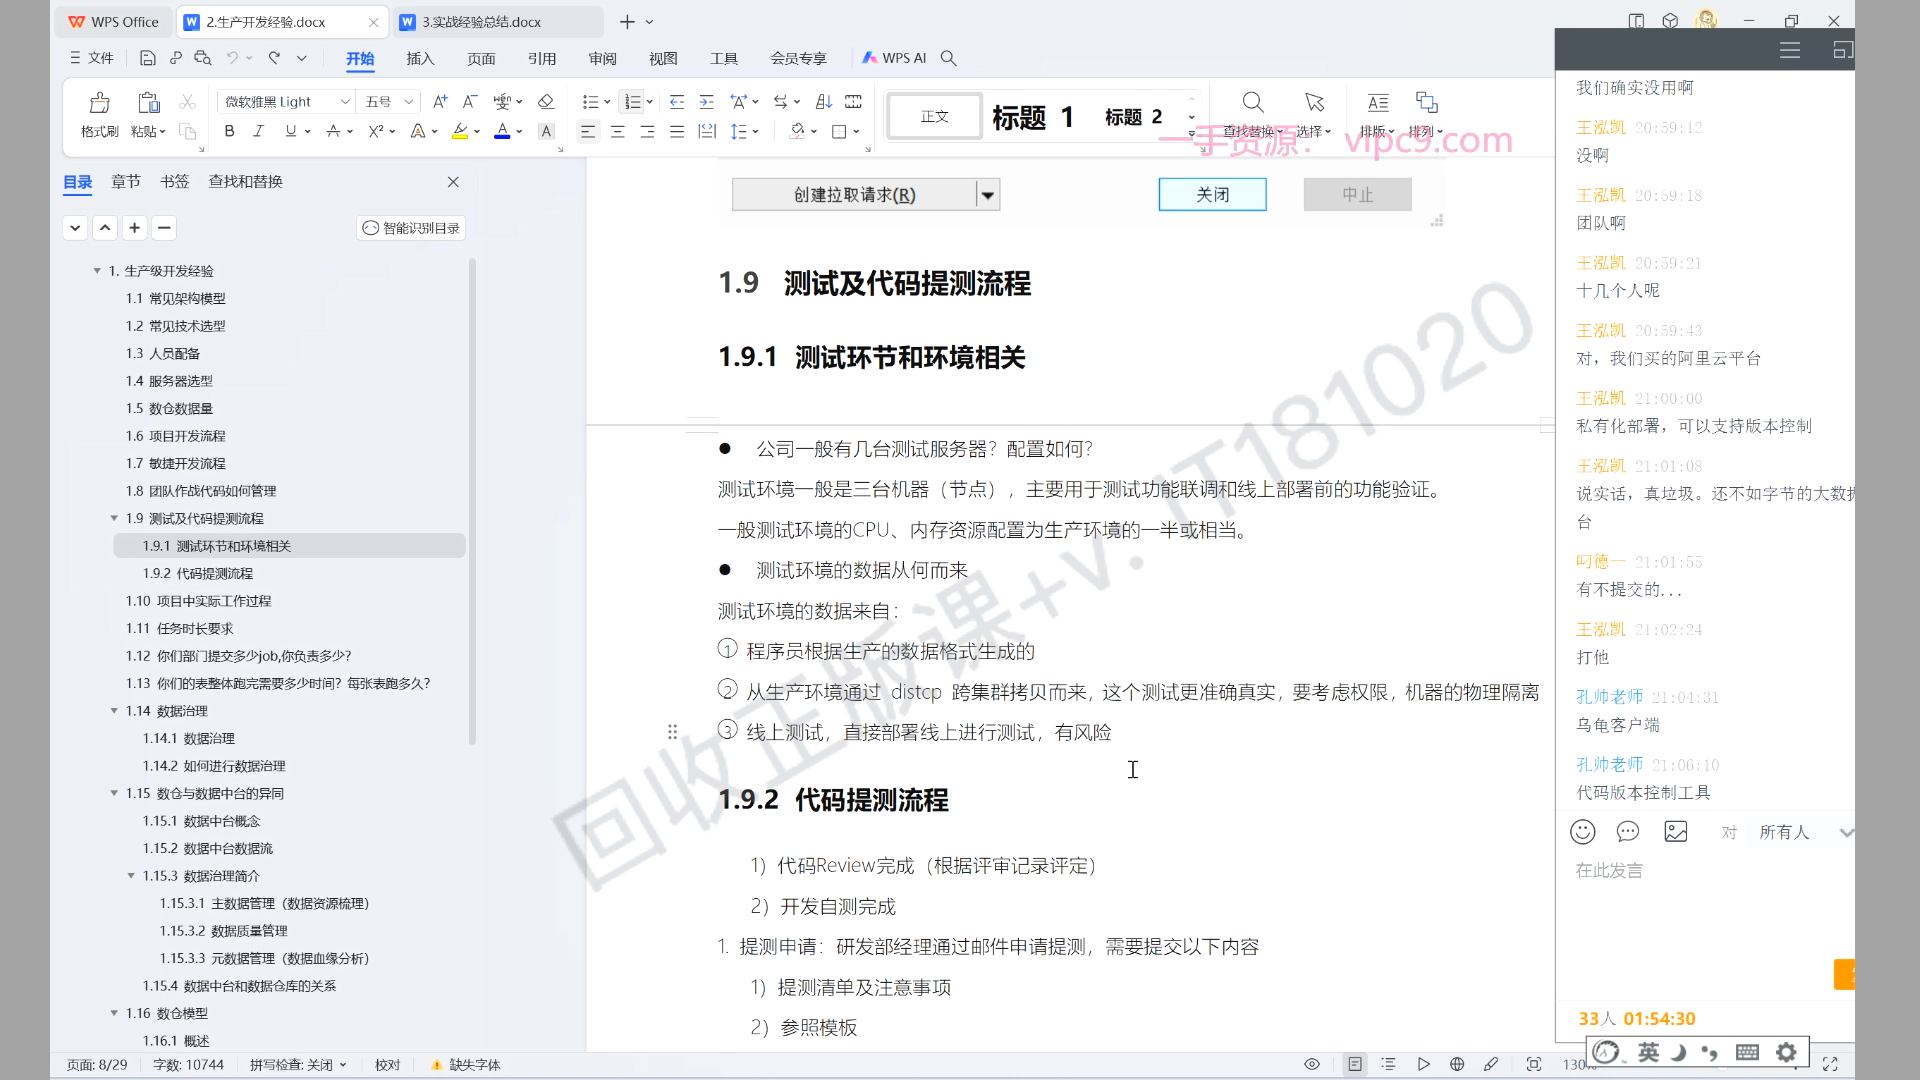Toggle bold formatting
This screenshot has height=1080, width=1920.
click(x=229, y=131)
